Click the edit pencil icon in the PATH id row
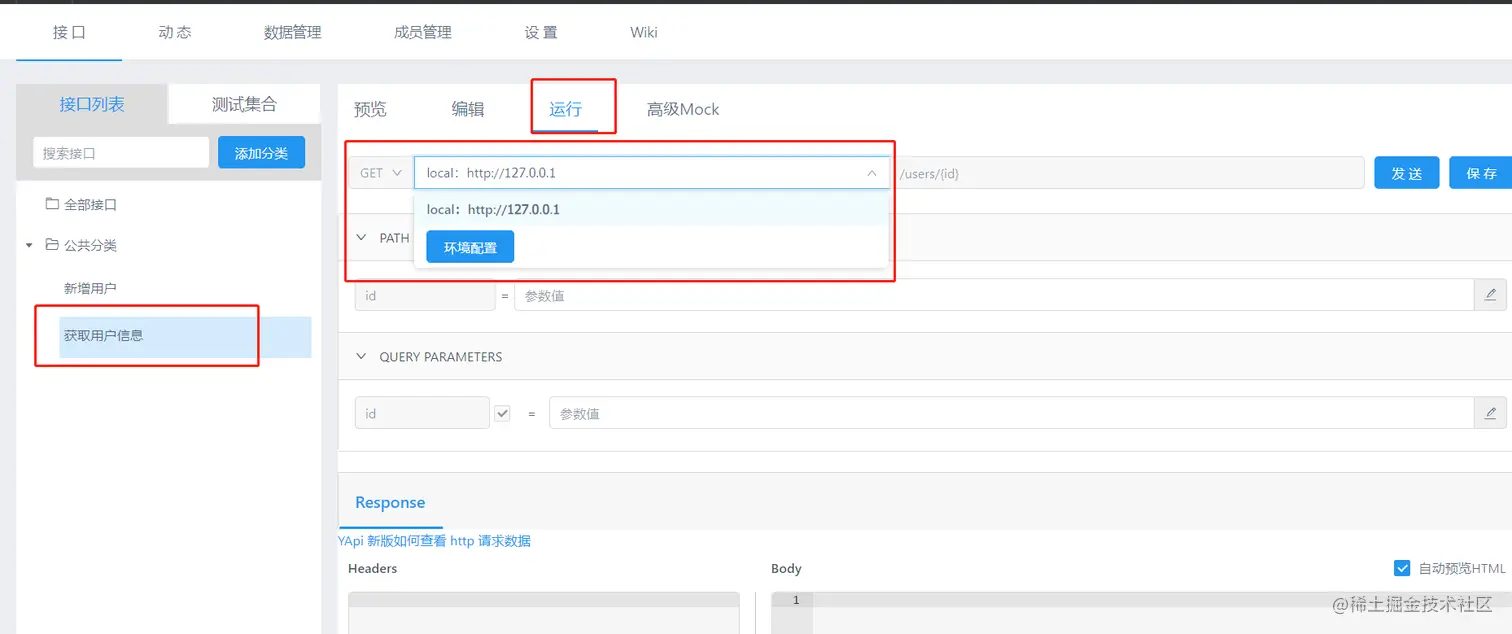Screen dimensions: 1512x634 click(x=1490, y=295)
